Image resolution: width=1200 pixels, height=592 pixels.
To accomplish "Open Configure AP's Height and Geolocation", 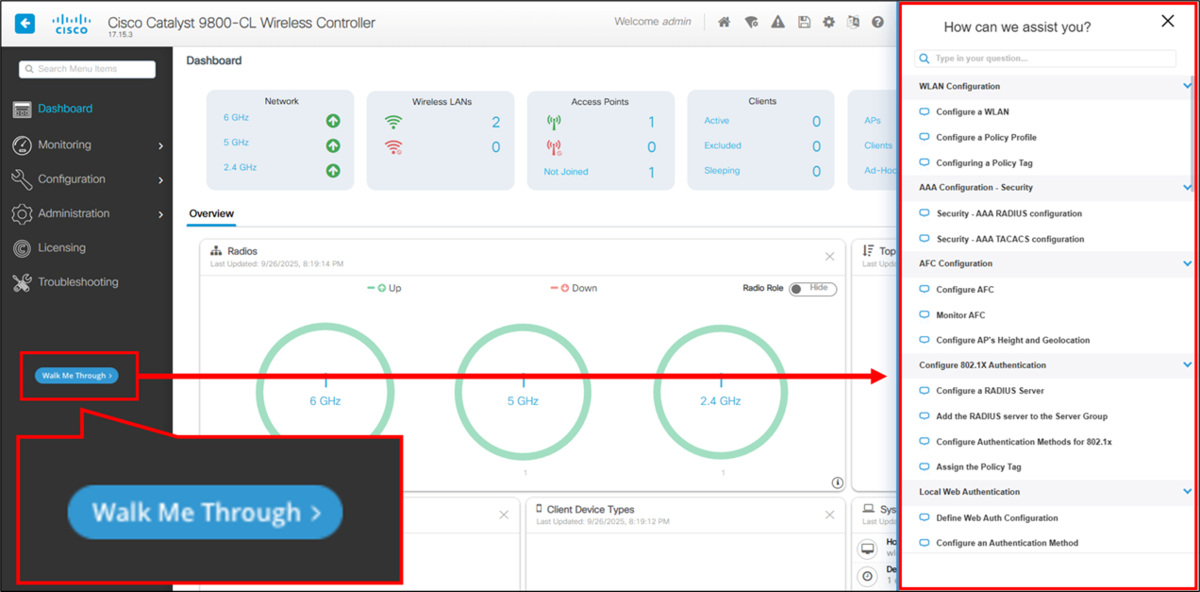I will pos(1013,340).
